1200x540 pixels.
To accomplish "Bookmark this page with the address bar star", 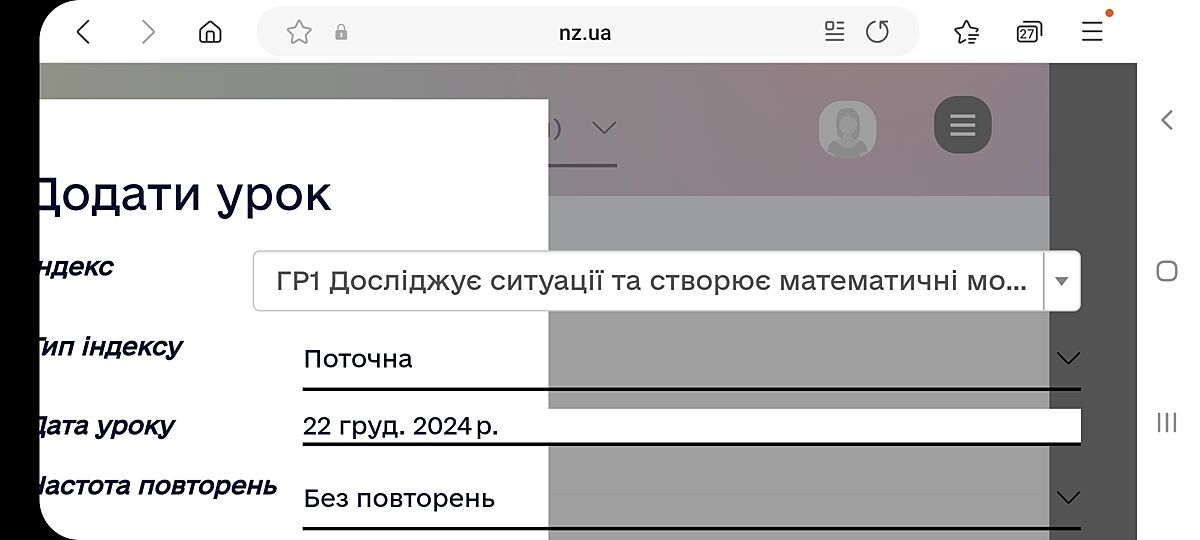I will point(299,33).
